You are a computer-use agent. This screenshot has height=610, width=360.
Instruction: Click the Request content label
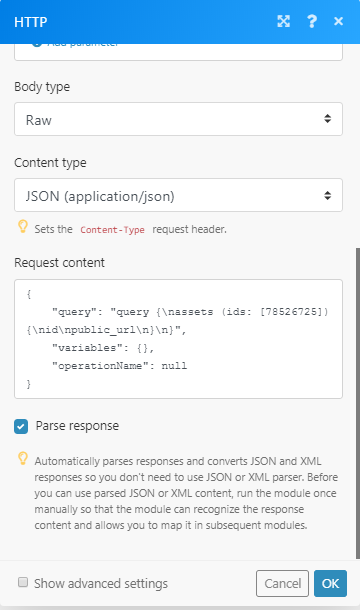(x=60, y=263)
